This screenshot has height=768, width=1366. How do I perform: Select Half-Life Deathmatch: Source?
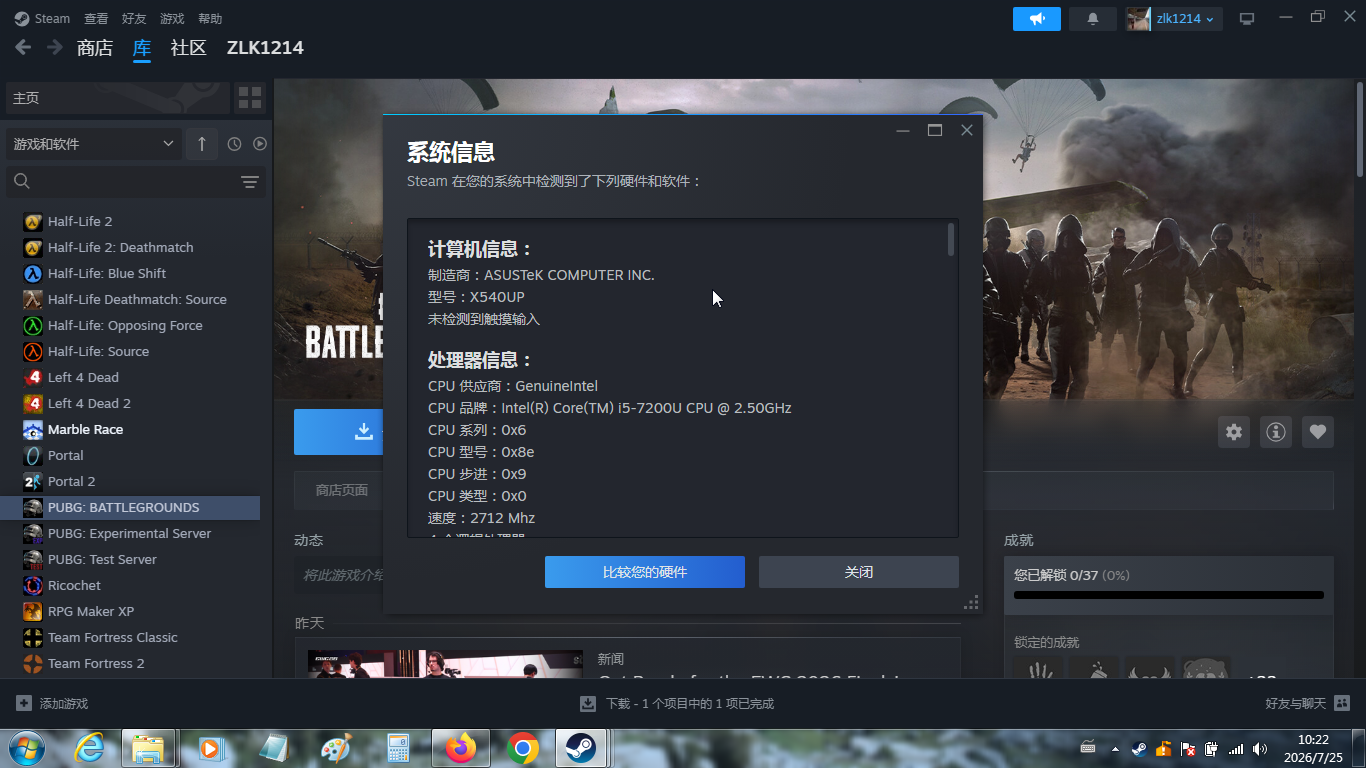tap(139, 299)
